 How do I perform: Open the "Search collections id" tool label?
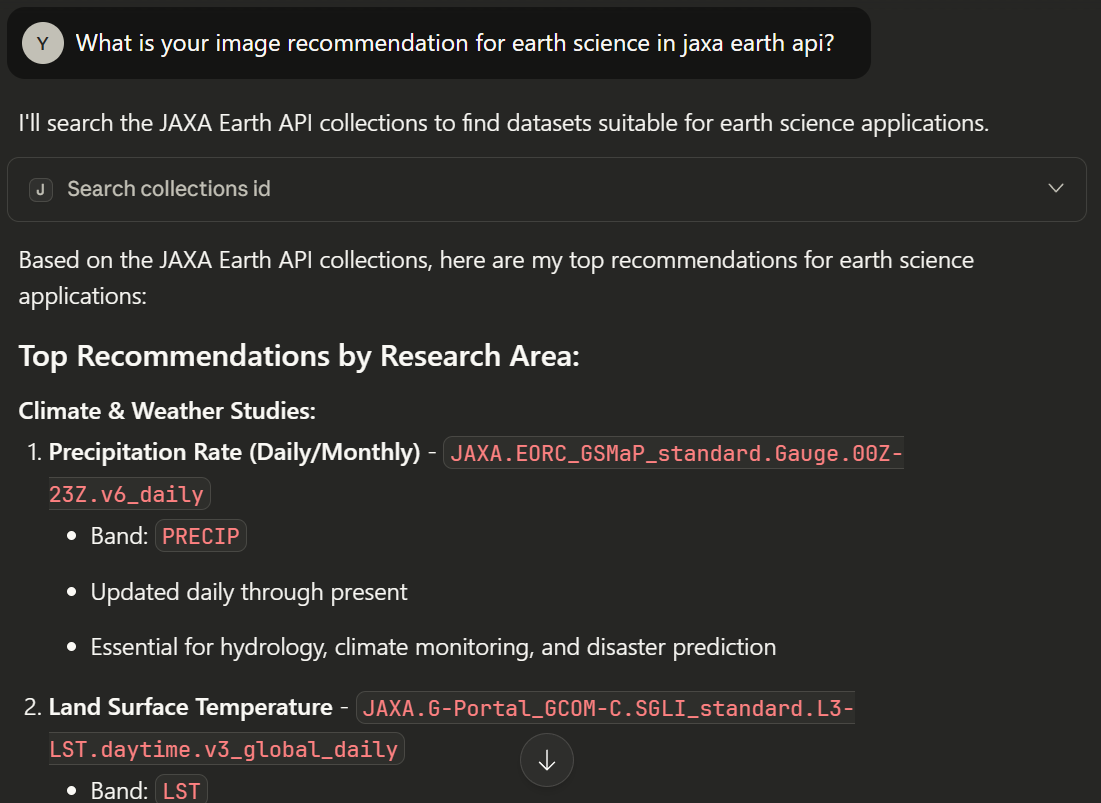[x=169, y=189]
